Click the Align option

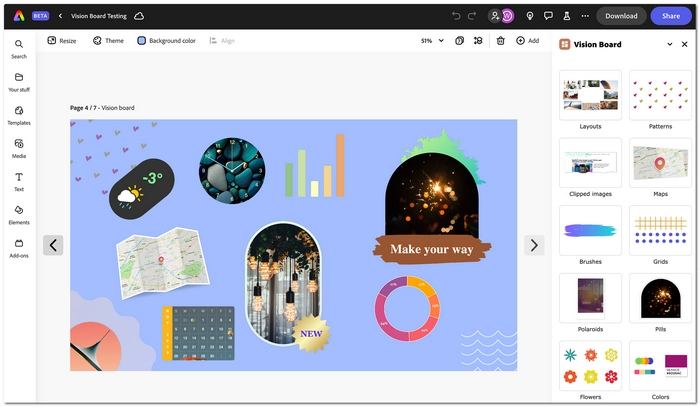pyautogui.click(x=222, y=41)
